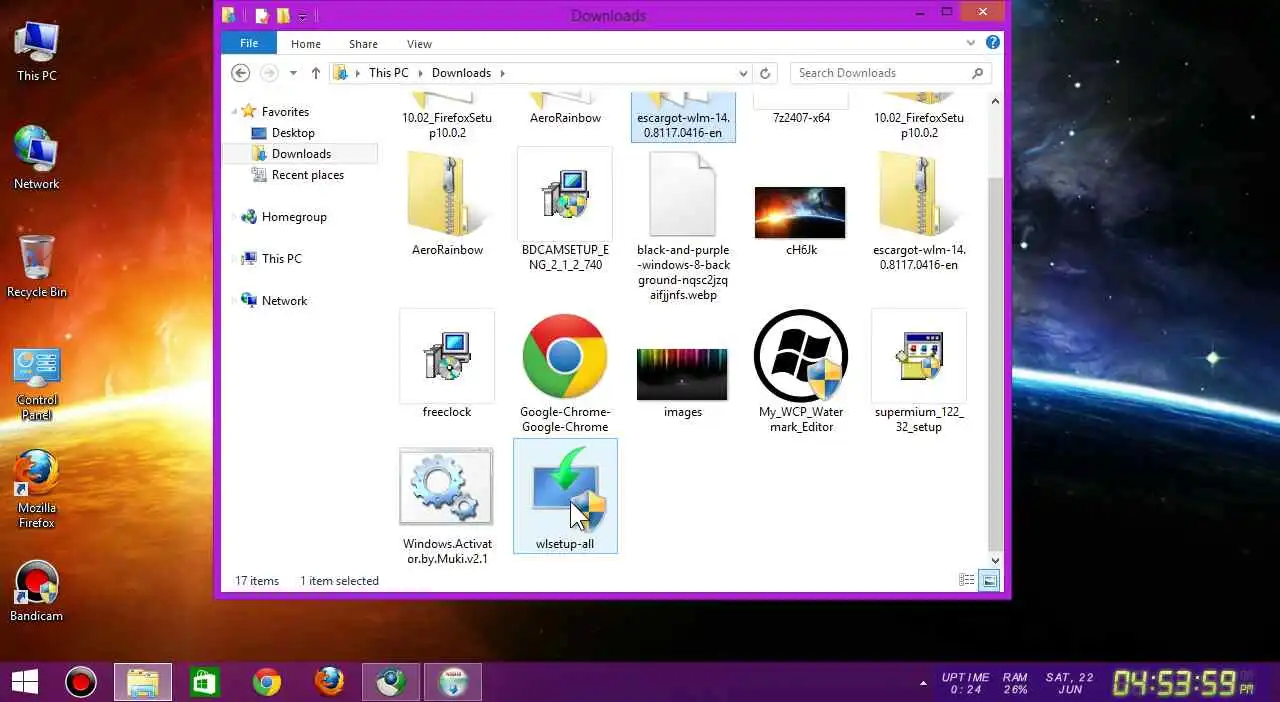Focus the Search Downloads field

tap(891, 73)
